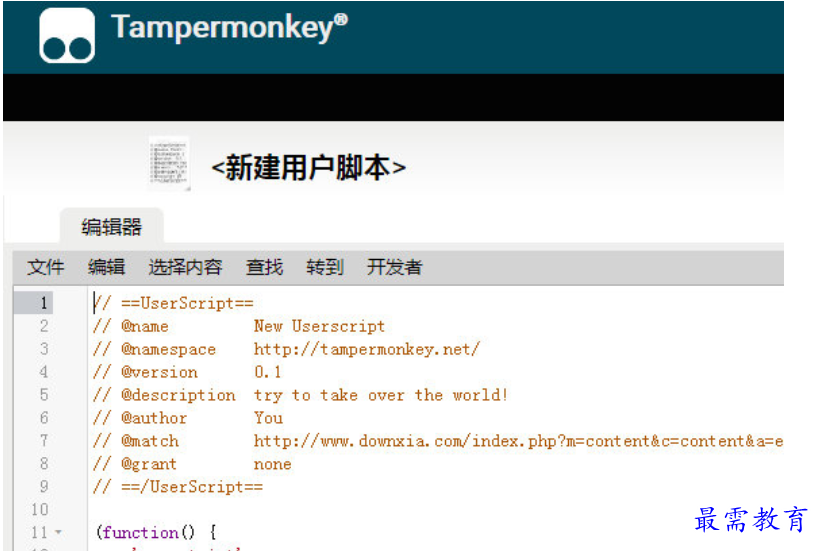This screenshot has height=551, width=816.
Task: Switch to the 编辑器 tab
Action: coord(111,227)
